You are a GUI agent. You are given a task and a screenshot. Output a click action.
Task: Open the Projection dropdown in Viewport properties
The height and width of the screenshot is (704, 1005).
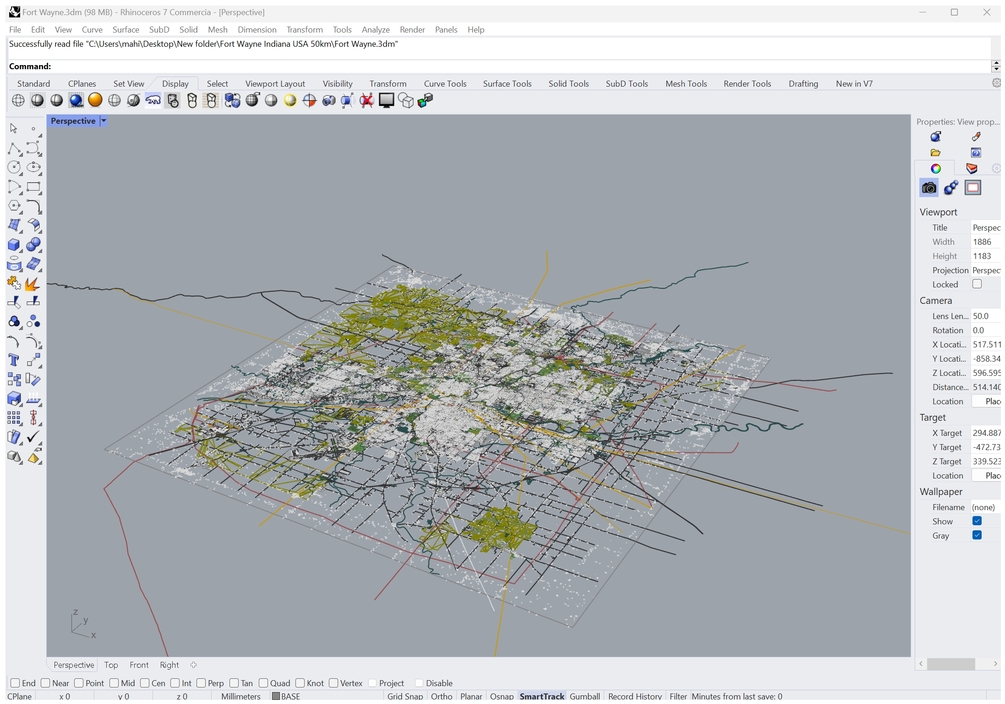(985, 270)
